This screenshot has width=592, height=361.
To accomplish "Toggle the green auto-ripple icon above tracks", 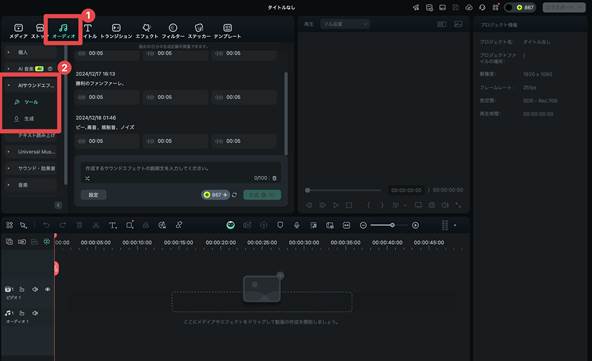I will pos(46,242).
